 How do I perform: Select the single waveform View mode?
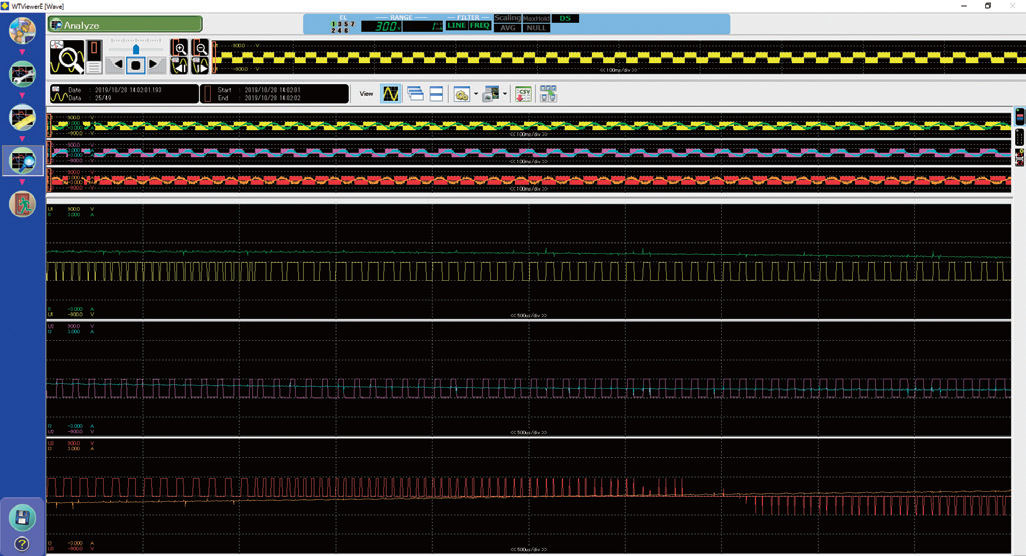[x=391, y=94]
